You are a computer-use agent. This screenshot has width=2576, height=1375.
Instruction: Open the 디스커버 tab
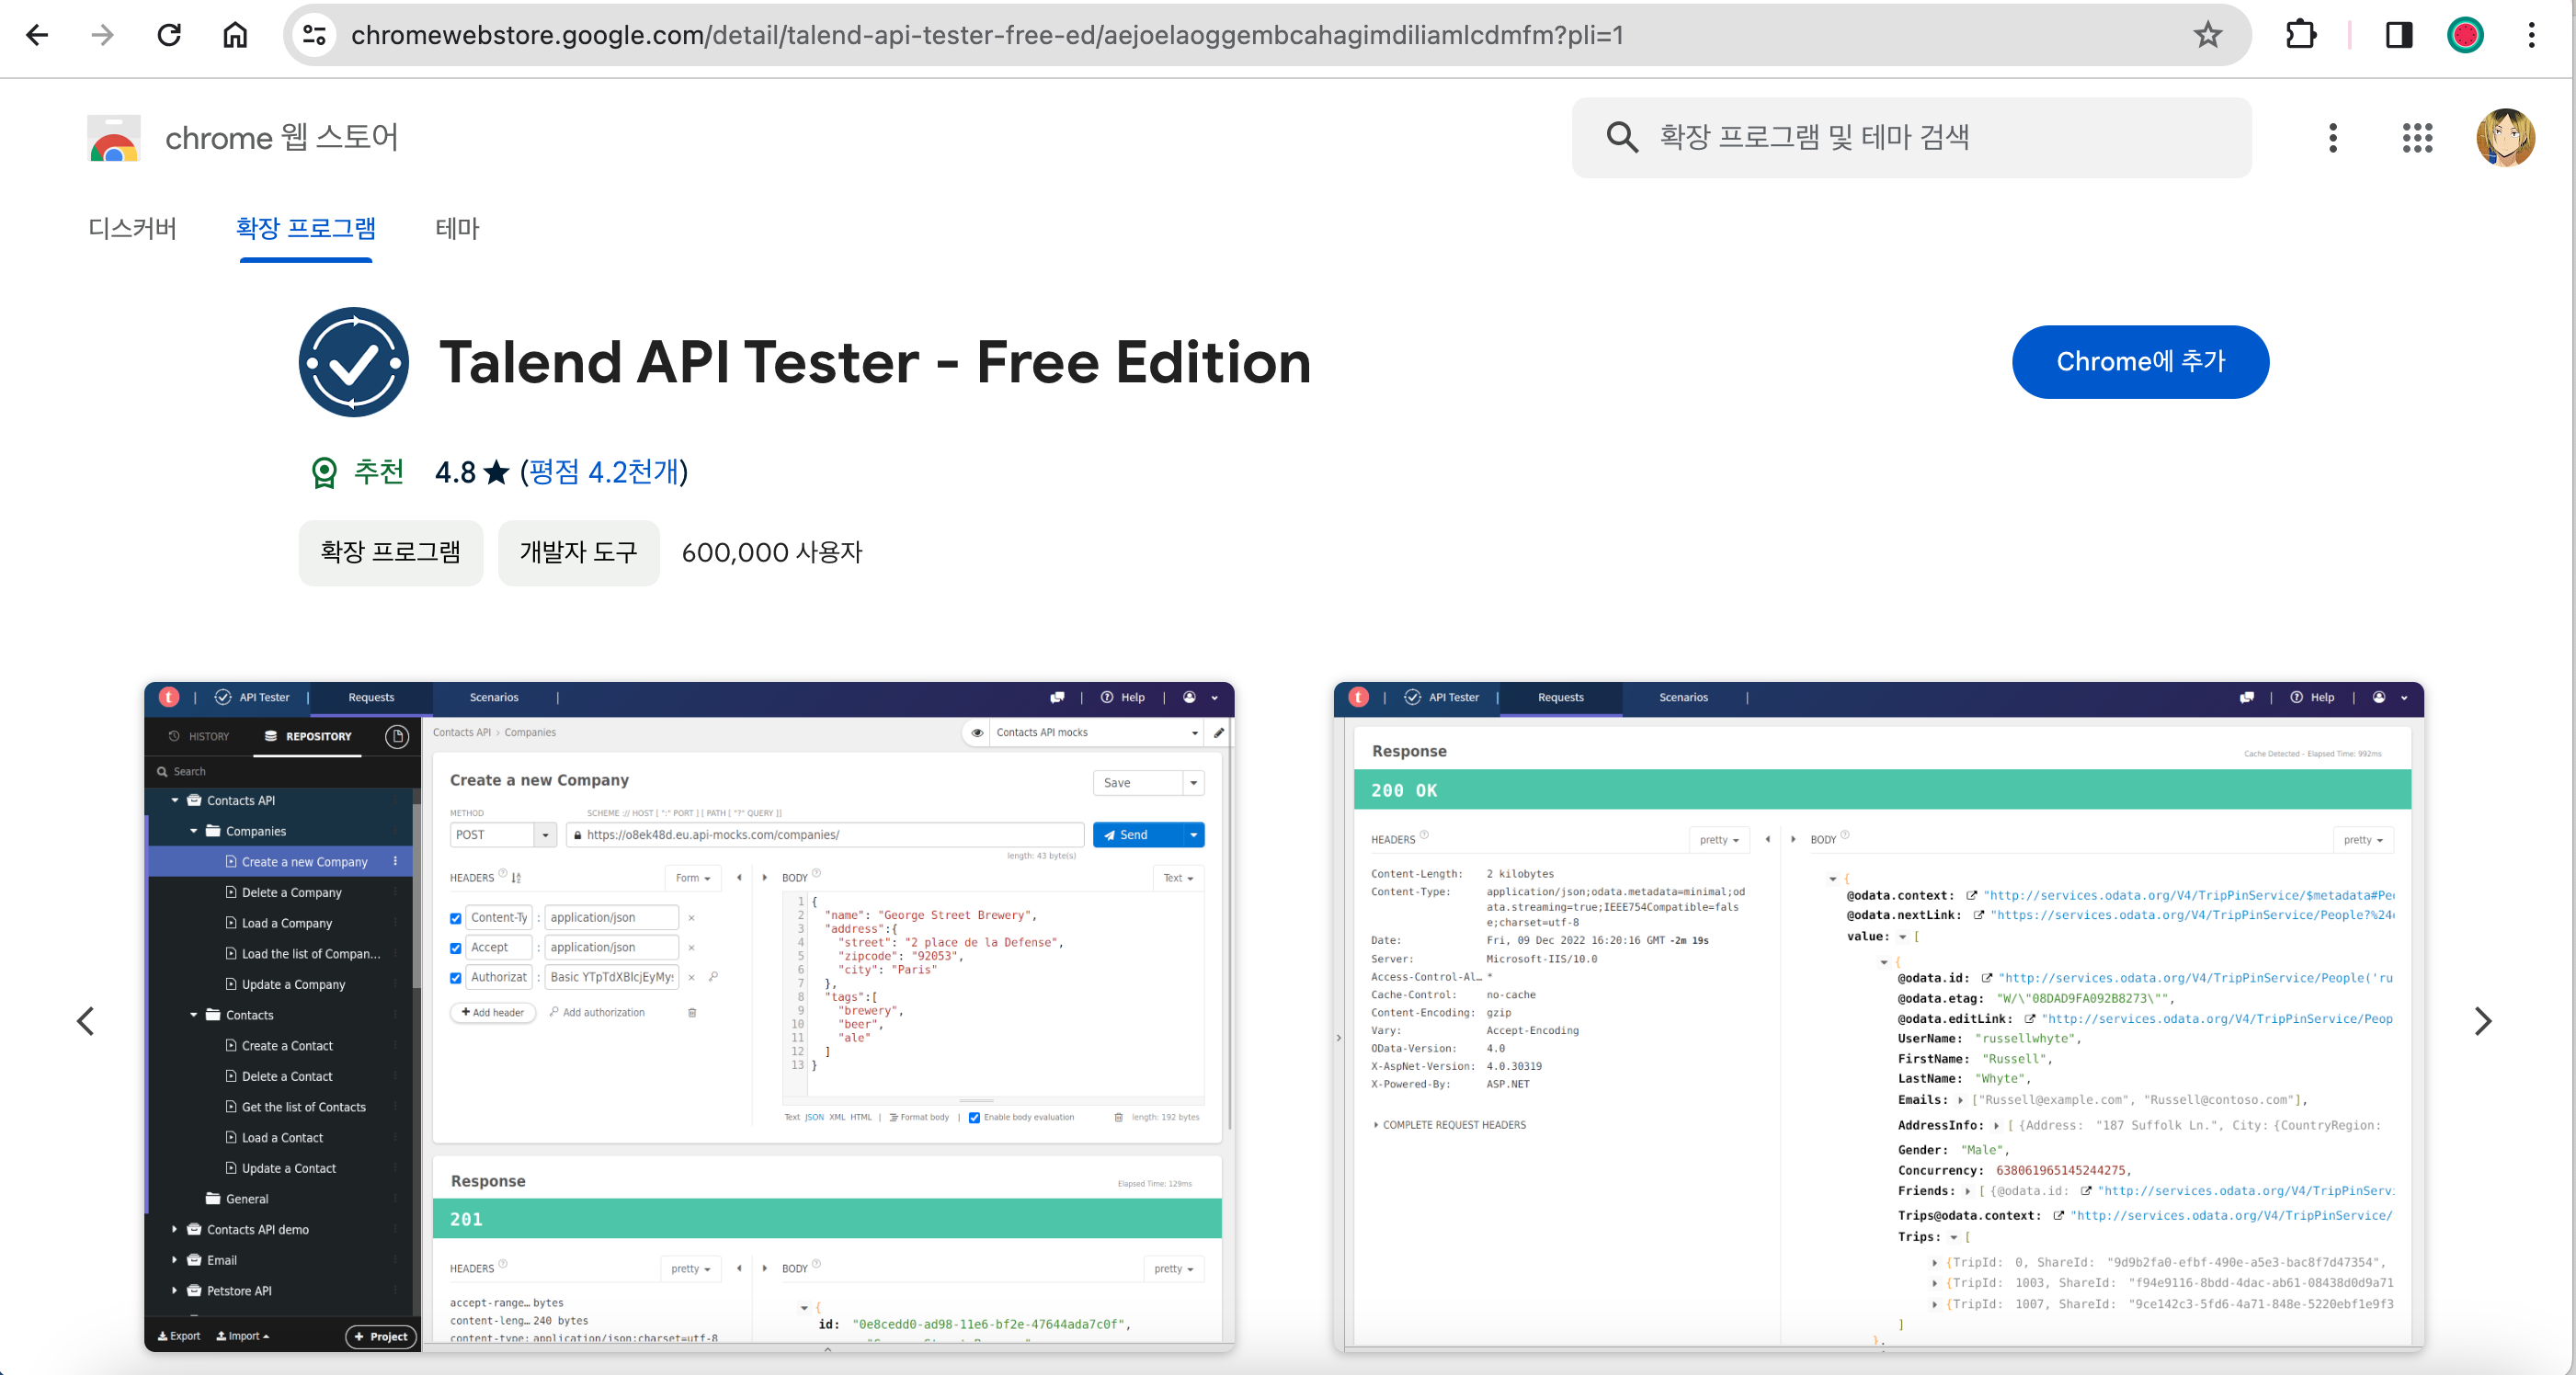click(132, 229)
